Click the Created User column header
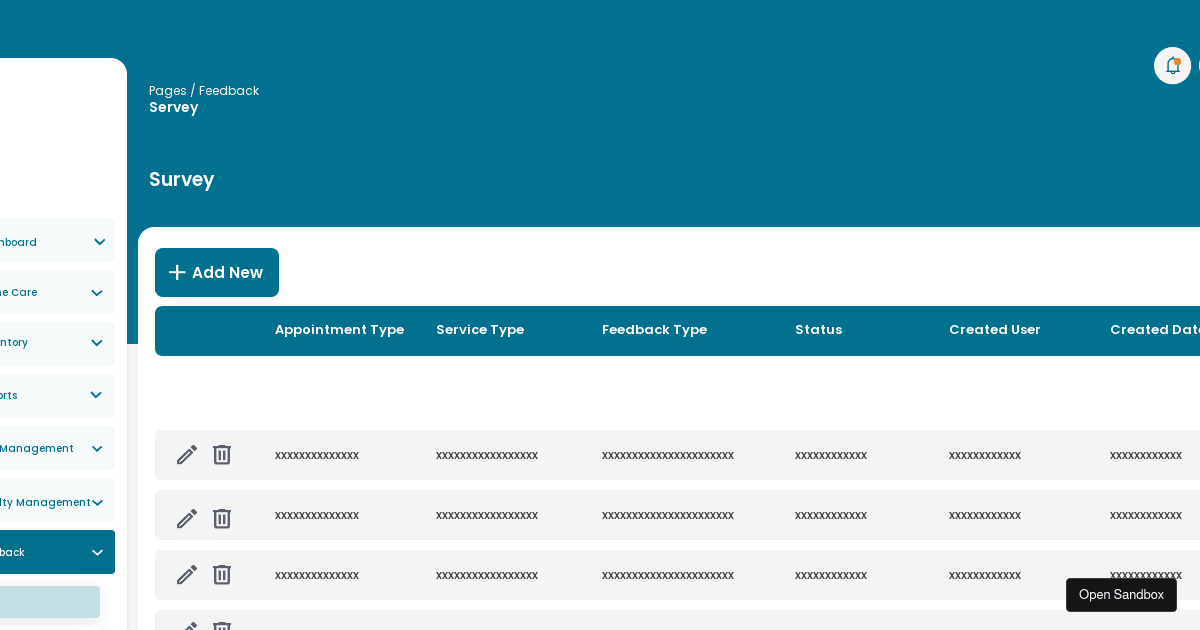Viewport: 1200px width, 630px height. pyautogui.click(x=995, y=330)
